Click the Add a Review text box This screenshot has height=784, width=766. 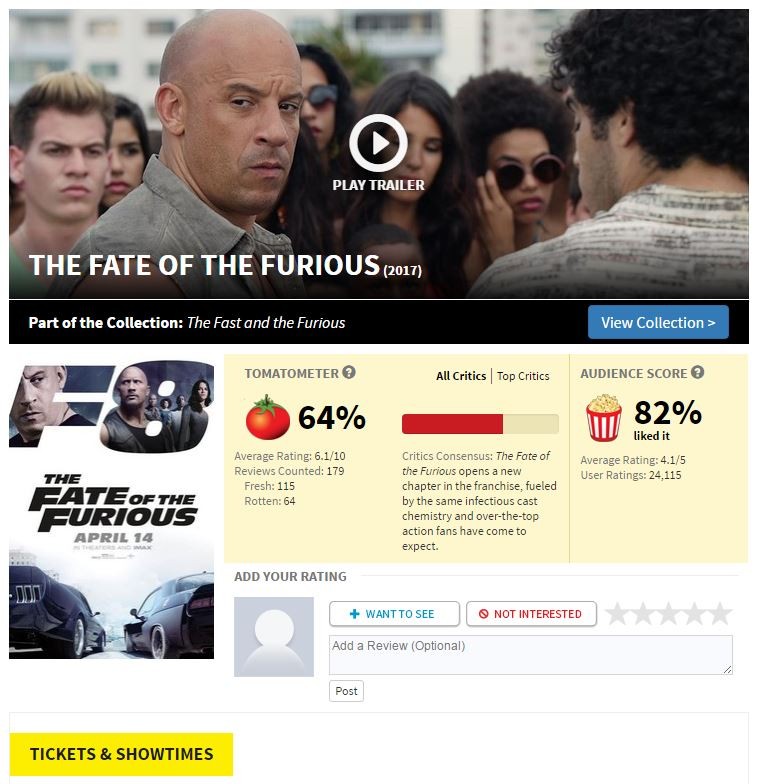(x=530, y=655)
